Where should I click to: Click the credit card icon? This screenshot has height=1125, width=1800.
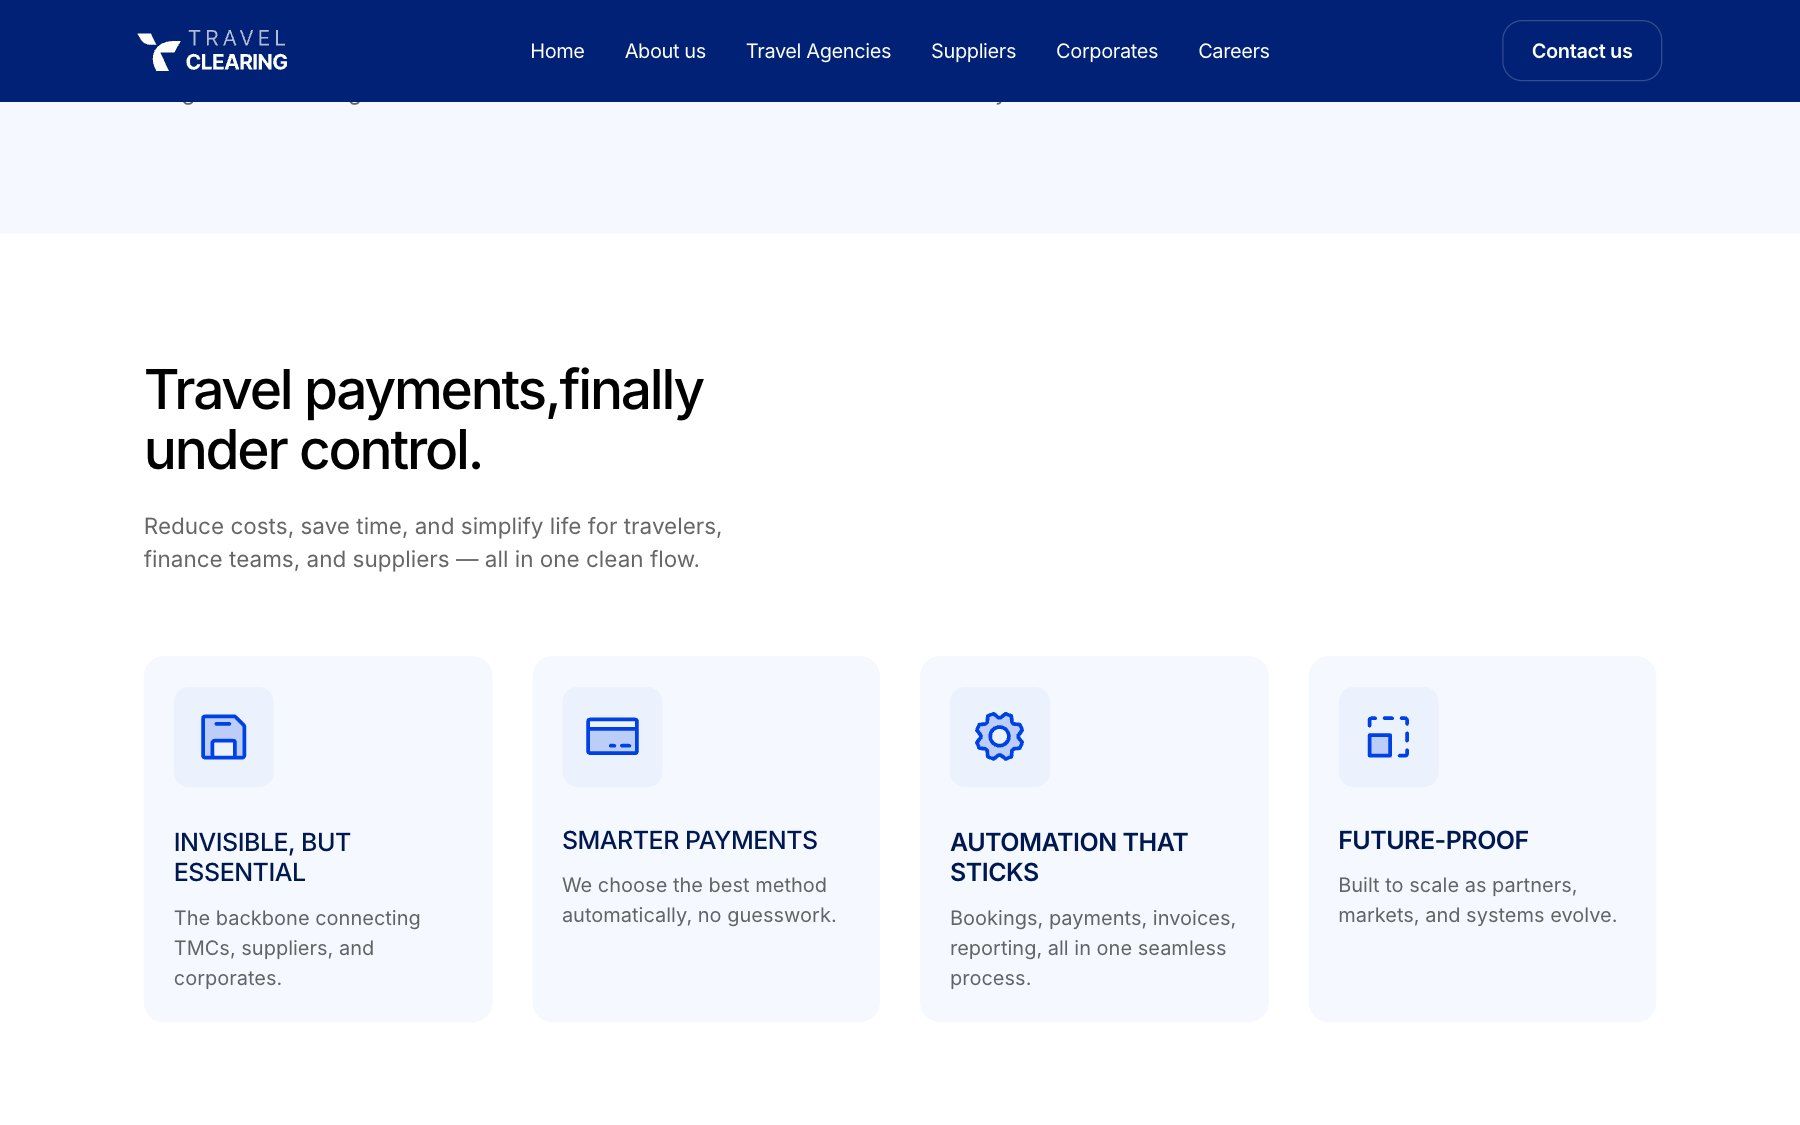click(612, 737)
